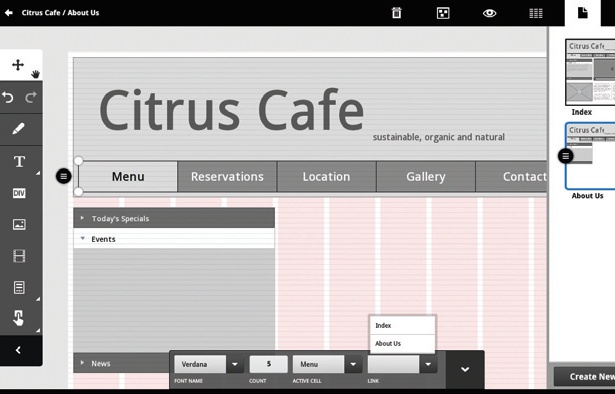Collapse the left toolbar with chevron
This screenshot has width=615, height=394.
[x=18, y=350]
